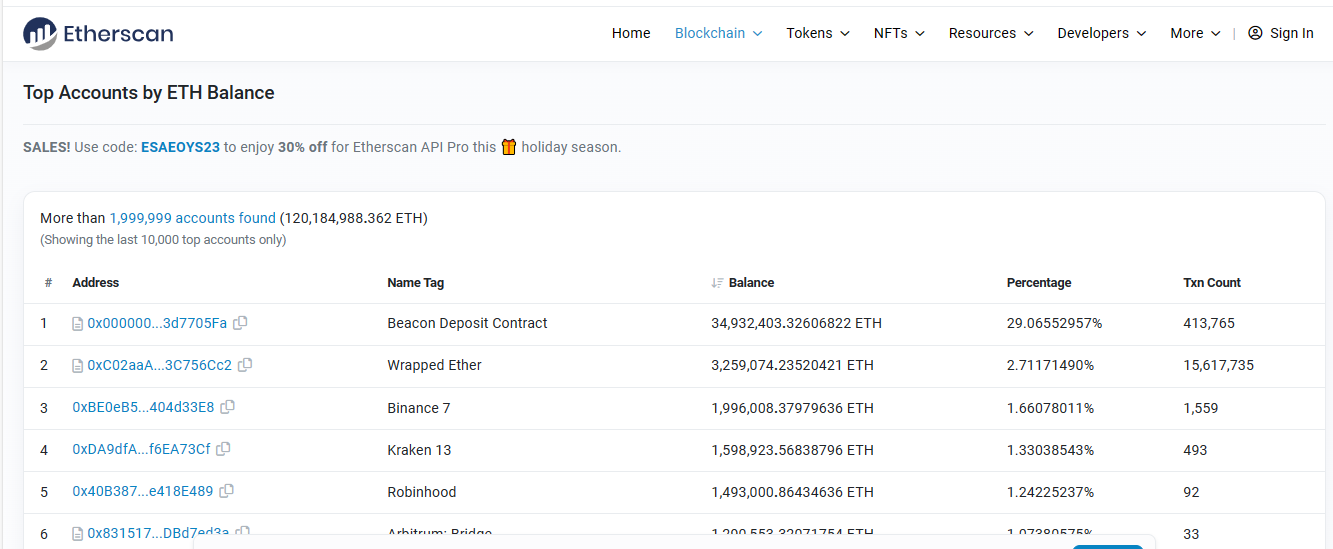The width and height of the screenshot is (1333, 549).
Task: Click percentage 29.06552957%
Action: (x=1055, y=323)
